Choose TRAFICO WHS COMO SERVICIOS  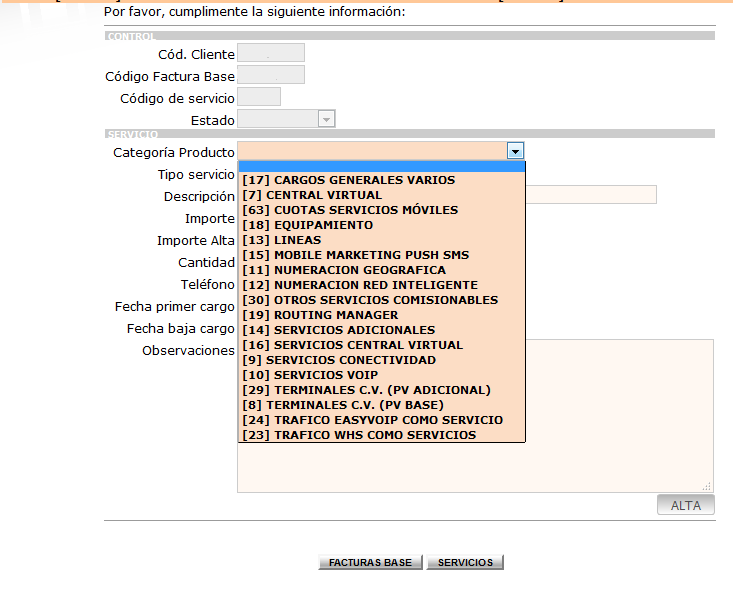point(382,435)
